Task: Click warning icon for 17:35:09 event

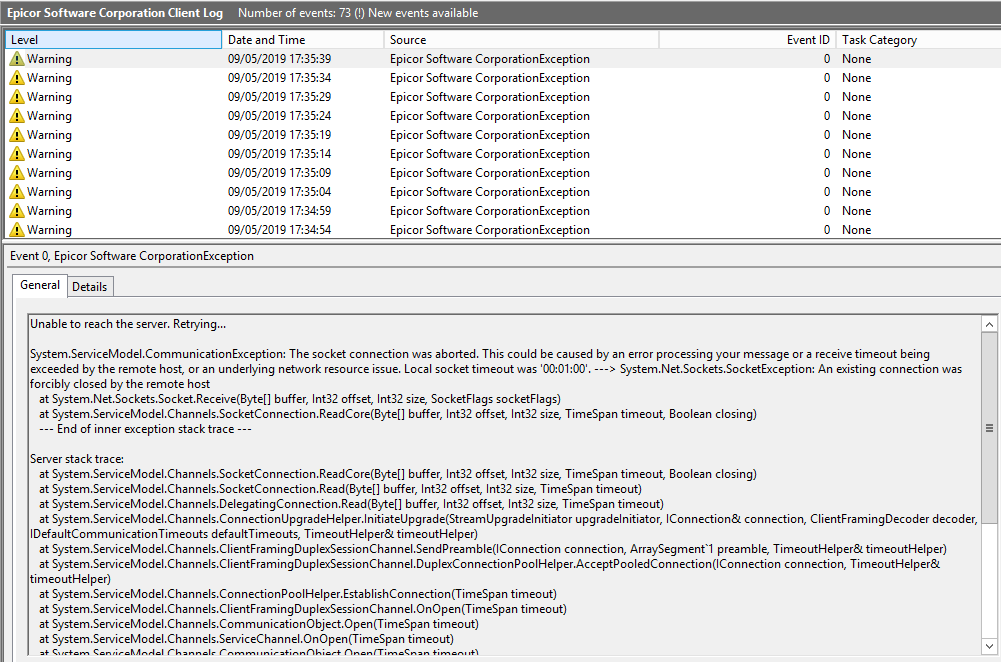Action: pyautogui.click(x=17, y=173)
